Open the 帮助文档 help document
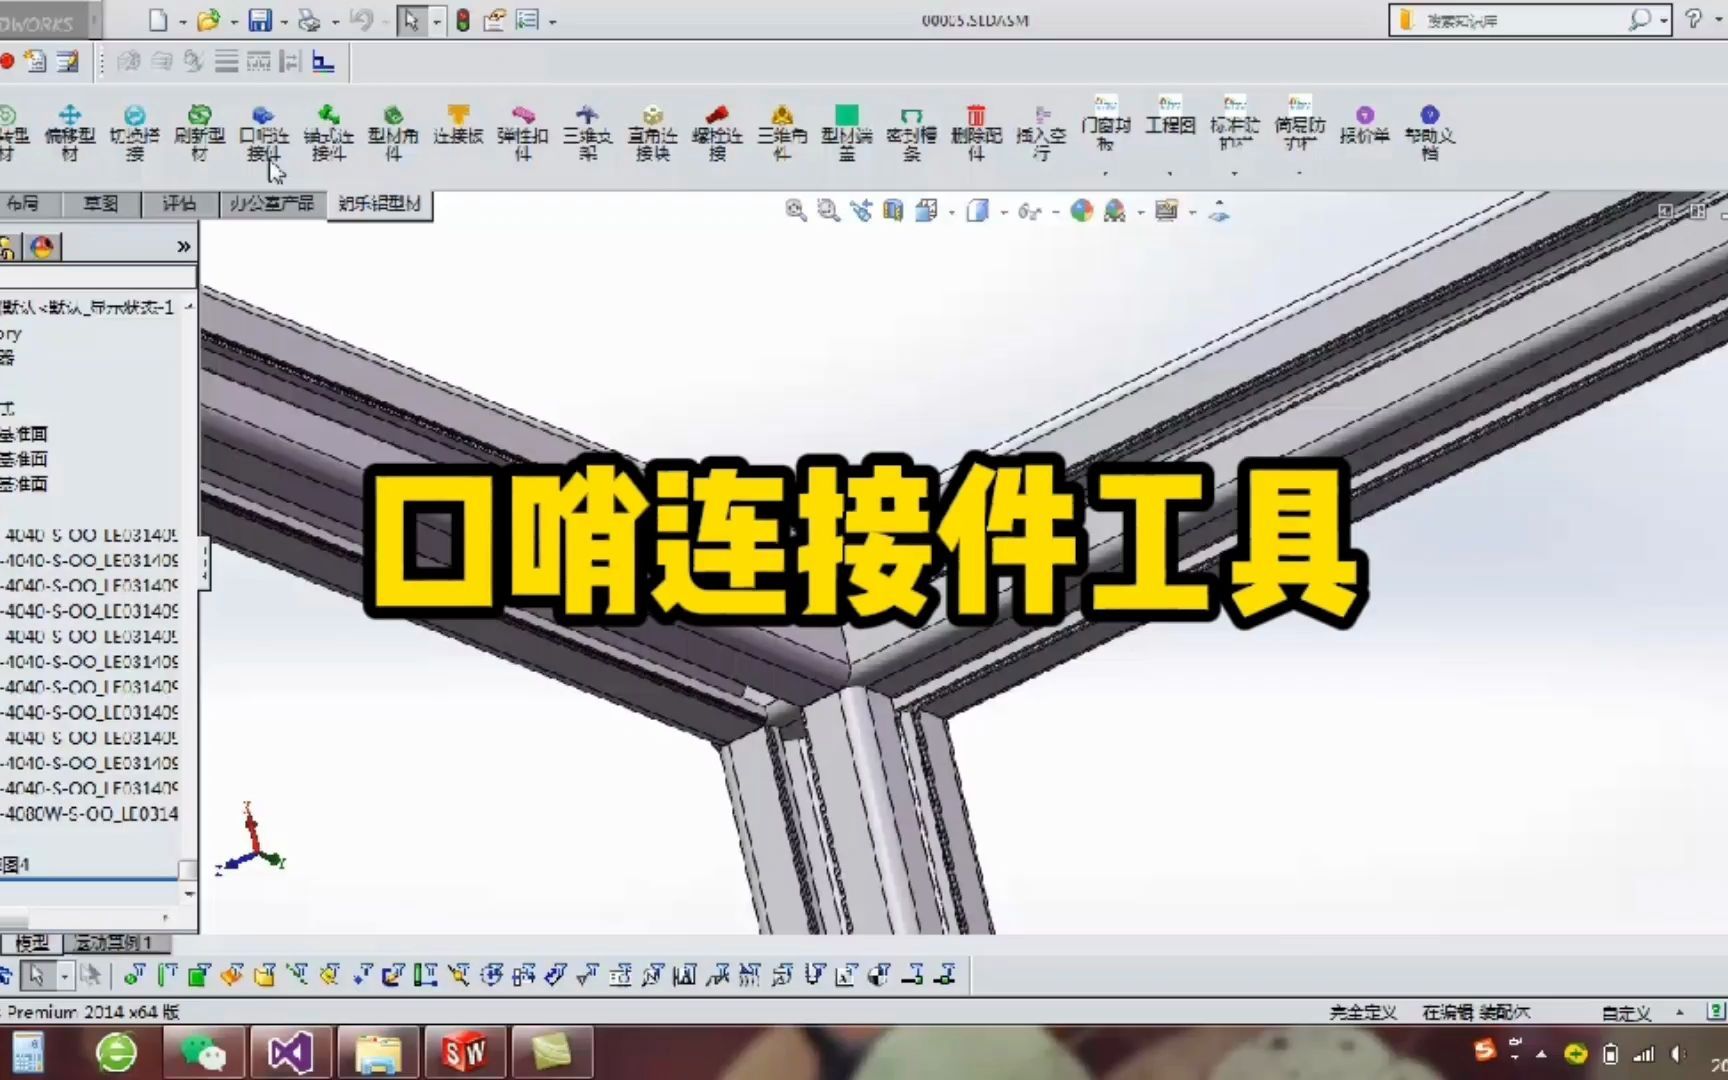This screenshot has height=1080, width=1728. pyautogui.click(x=1430, y=134)
